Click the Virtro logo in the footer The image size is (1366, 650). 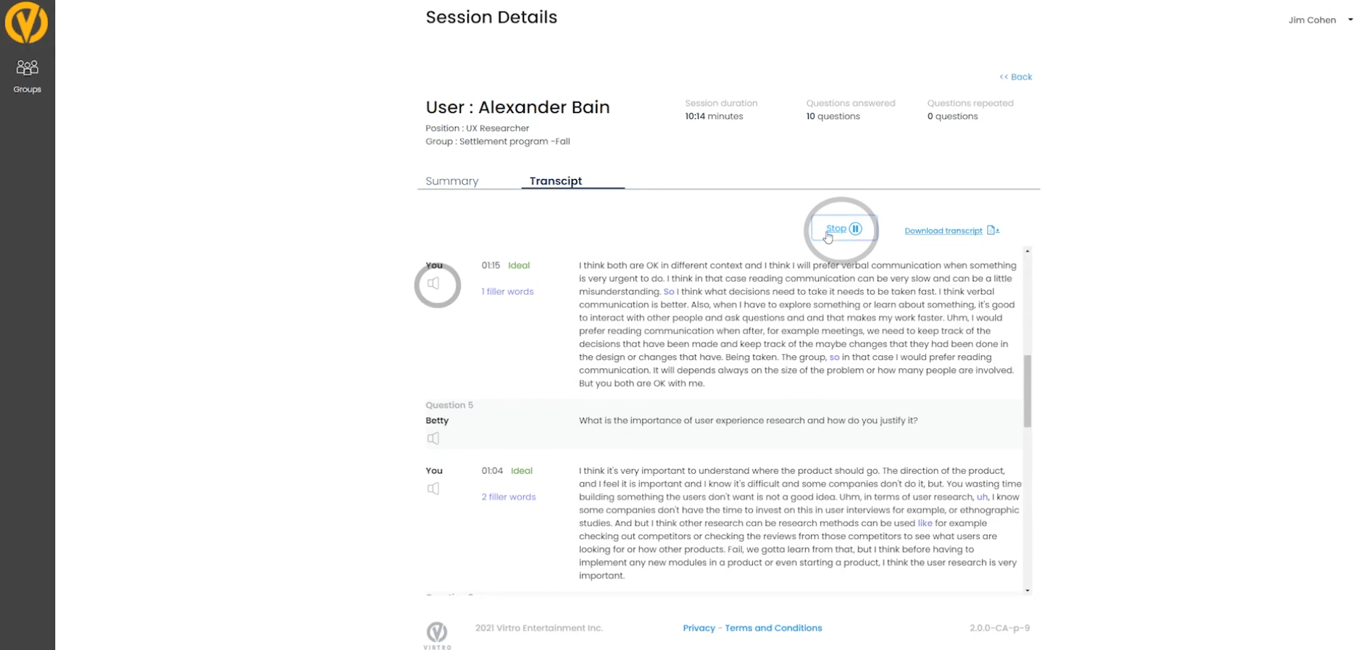[437, 632]
